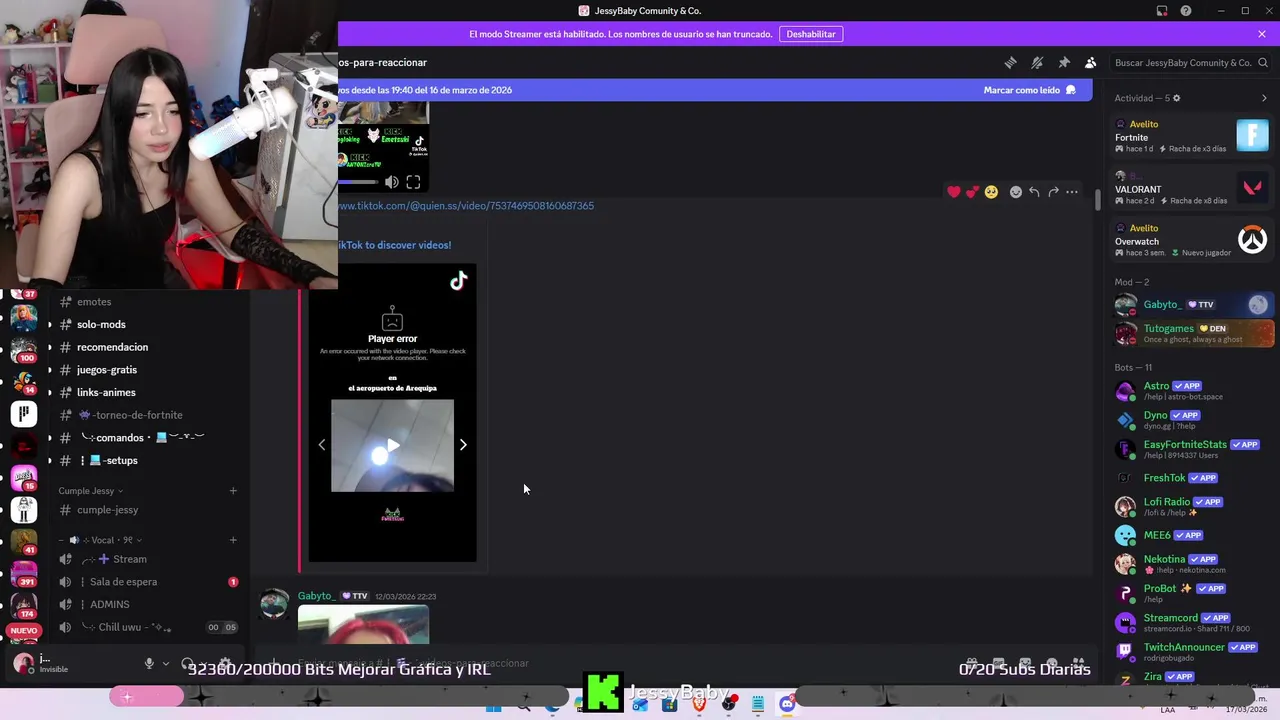Image resolution: width=1280 pixels, height=720 pixels.
Task: Open microphone options dropdown arrow
Action: pos(164,663)
